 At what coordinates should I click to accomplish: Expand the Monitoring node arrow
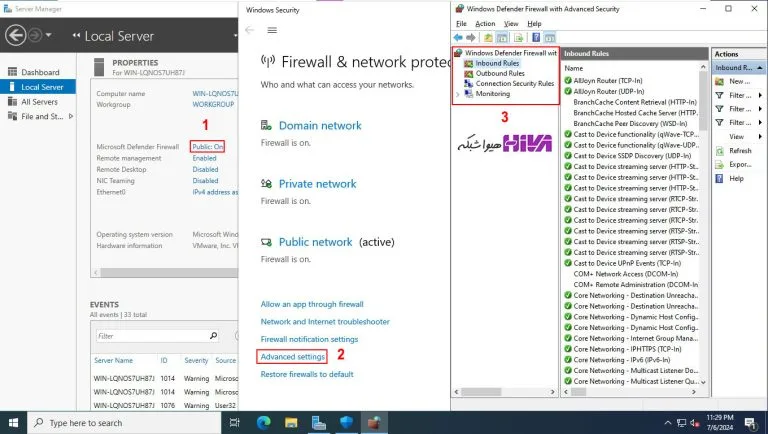tap(457, 94)
